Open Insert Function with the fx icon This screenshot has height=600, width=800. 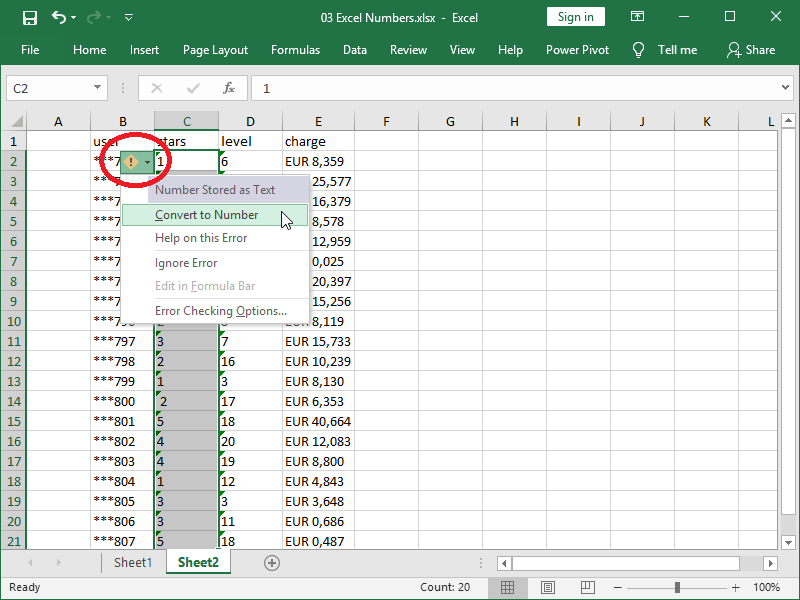click(229, 88)
